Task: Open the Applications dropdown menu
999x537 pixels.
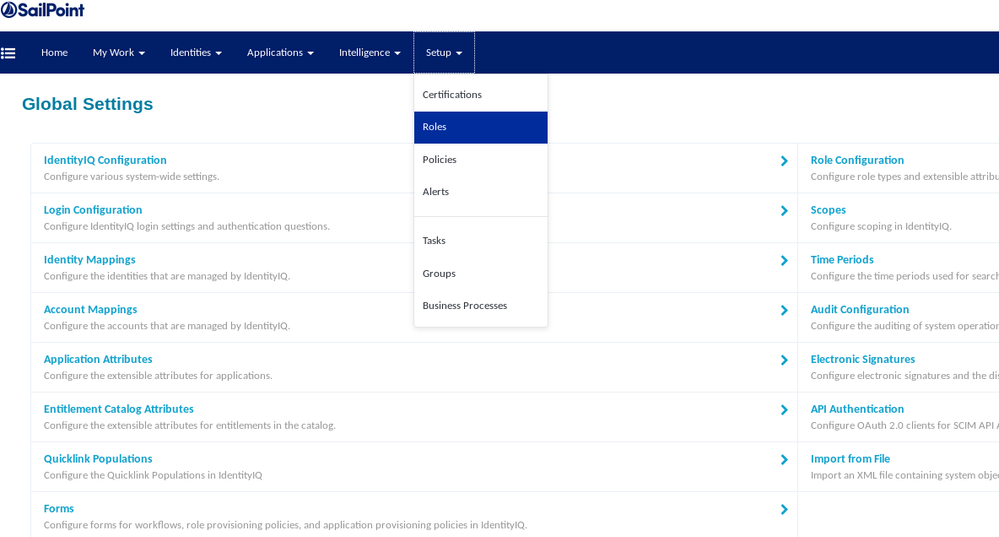Action: point(280,53)
